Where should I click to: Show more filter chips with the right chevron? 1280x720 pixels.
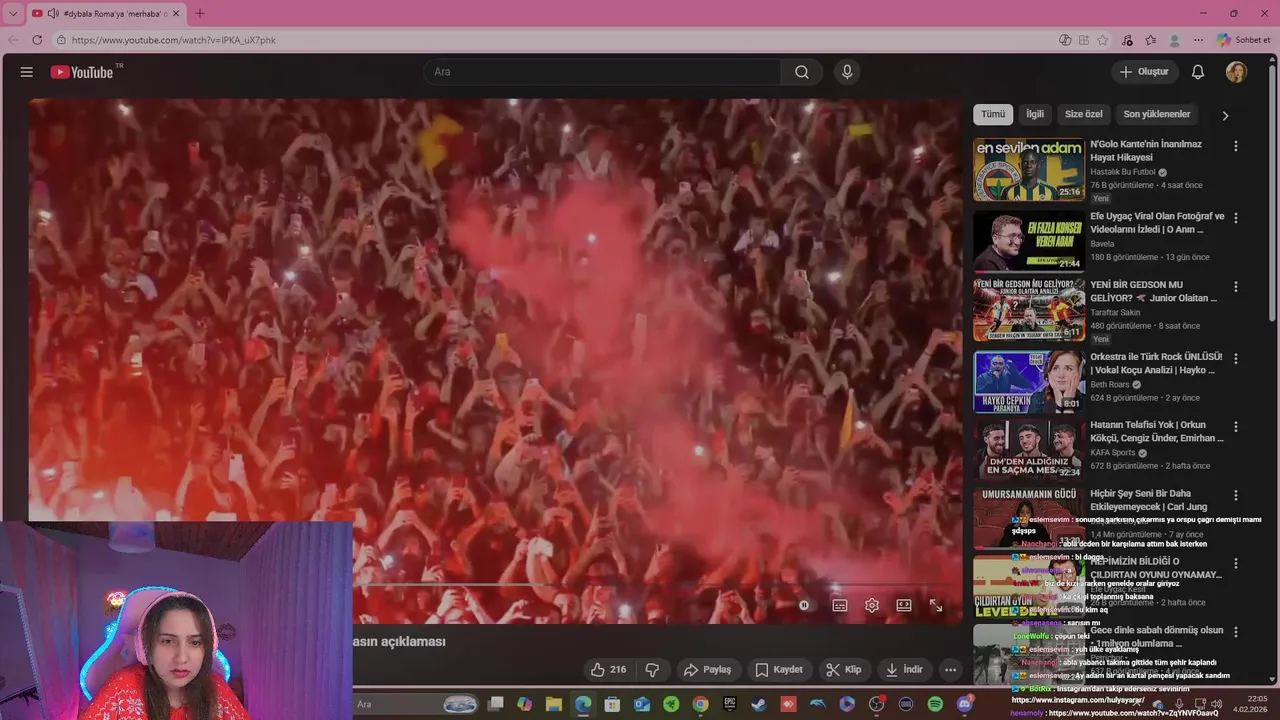[1225, 115]
